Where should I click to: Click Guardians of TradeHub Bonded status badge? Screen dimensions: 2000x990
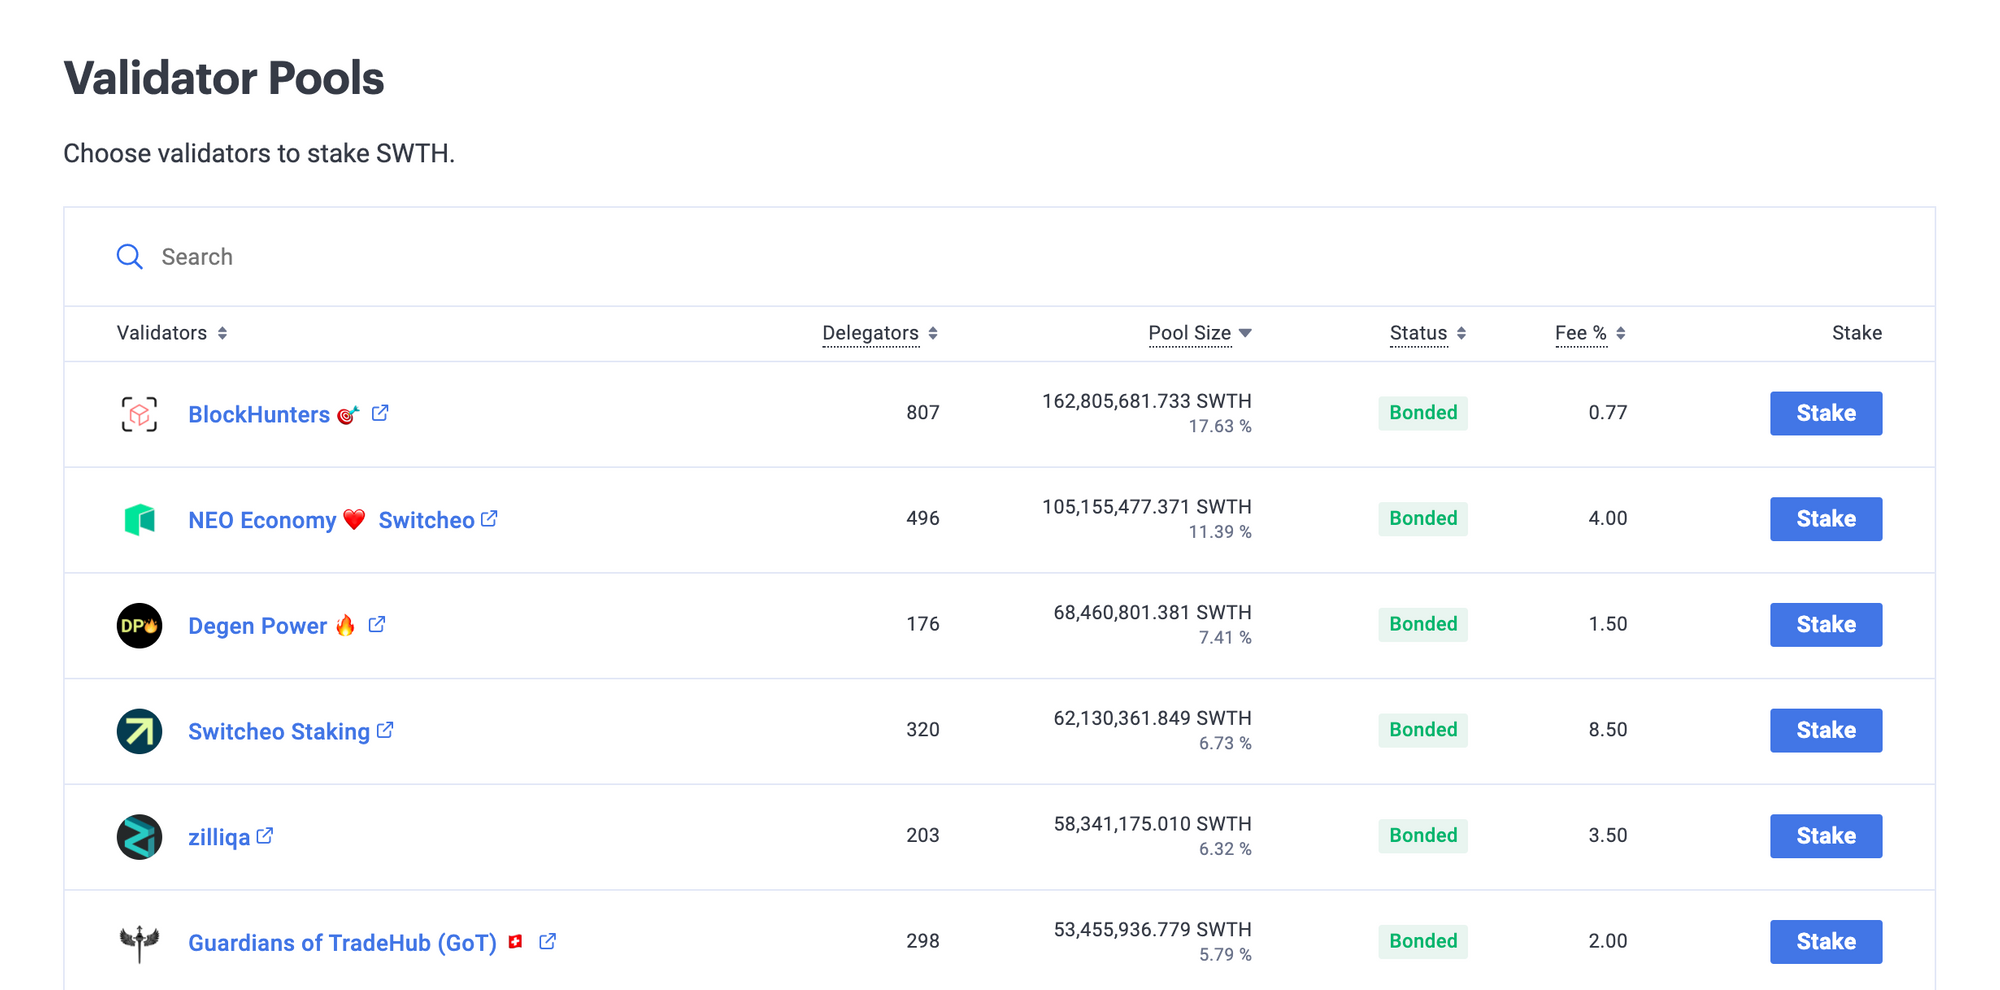coord(1423,942)
